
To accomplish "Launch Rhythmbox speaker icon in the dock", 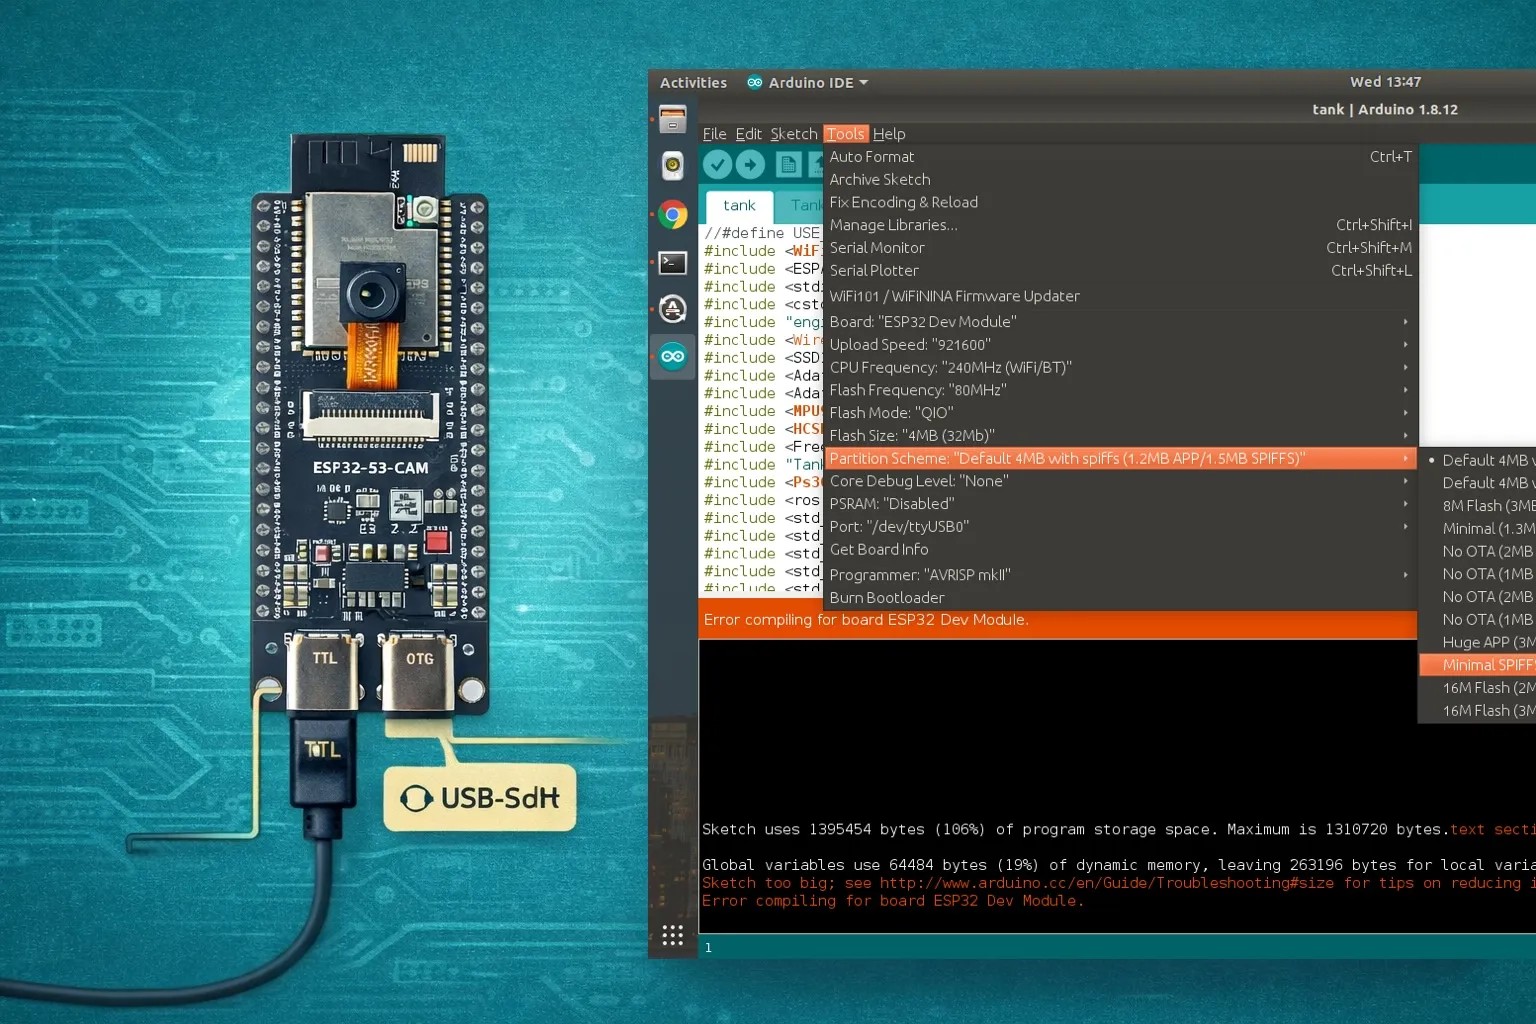I will pyautogui.click(x=673, y=166).
